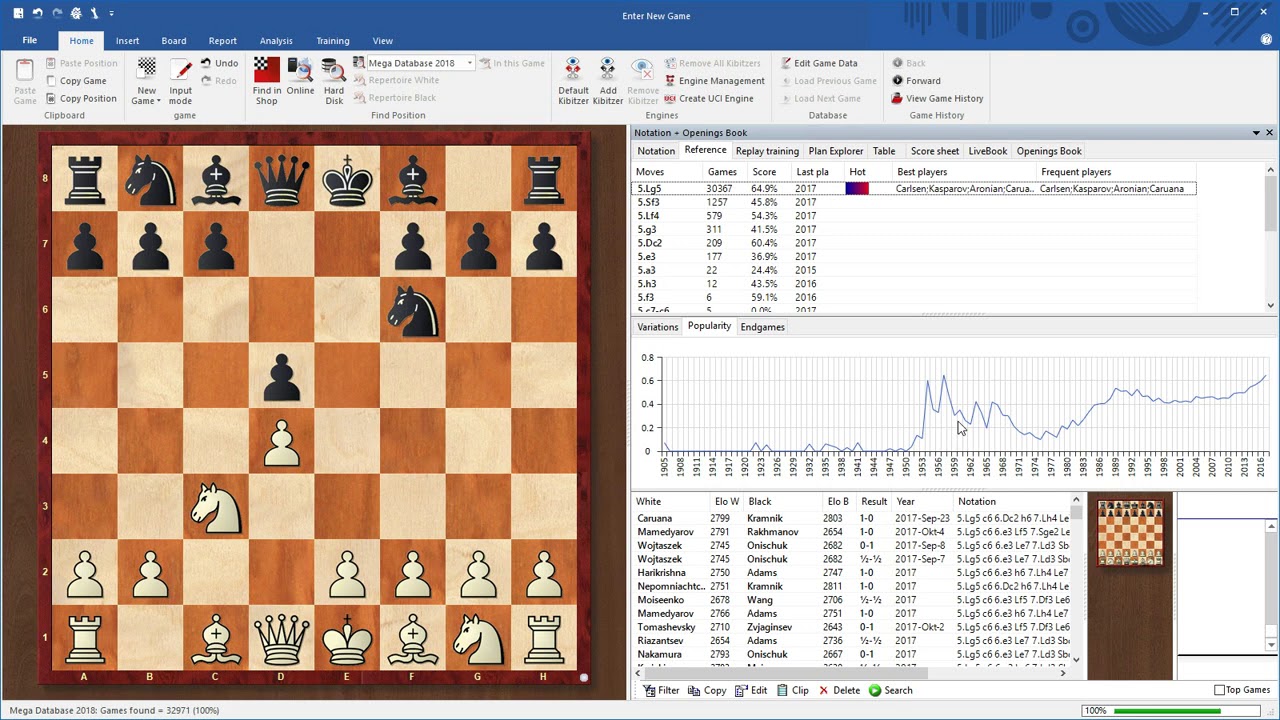Viewport: 1280px width, 720px height.
Task: Select the 5.Lf4 move row
Action: [x=914, y=216]
